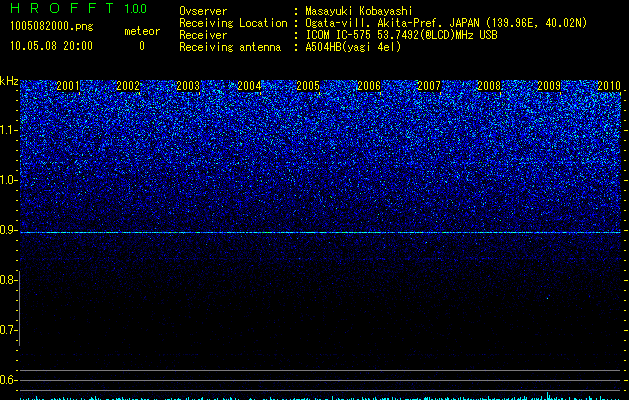The width and height of the screenshot is (629, 400).
Task: Click the meteor count value 0
Action: point(142,46)
